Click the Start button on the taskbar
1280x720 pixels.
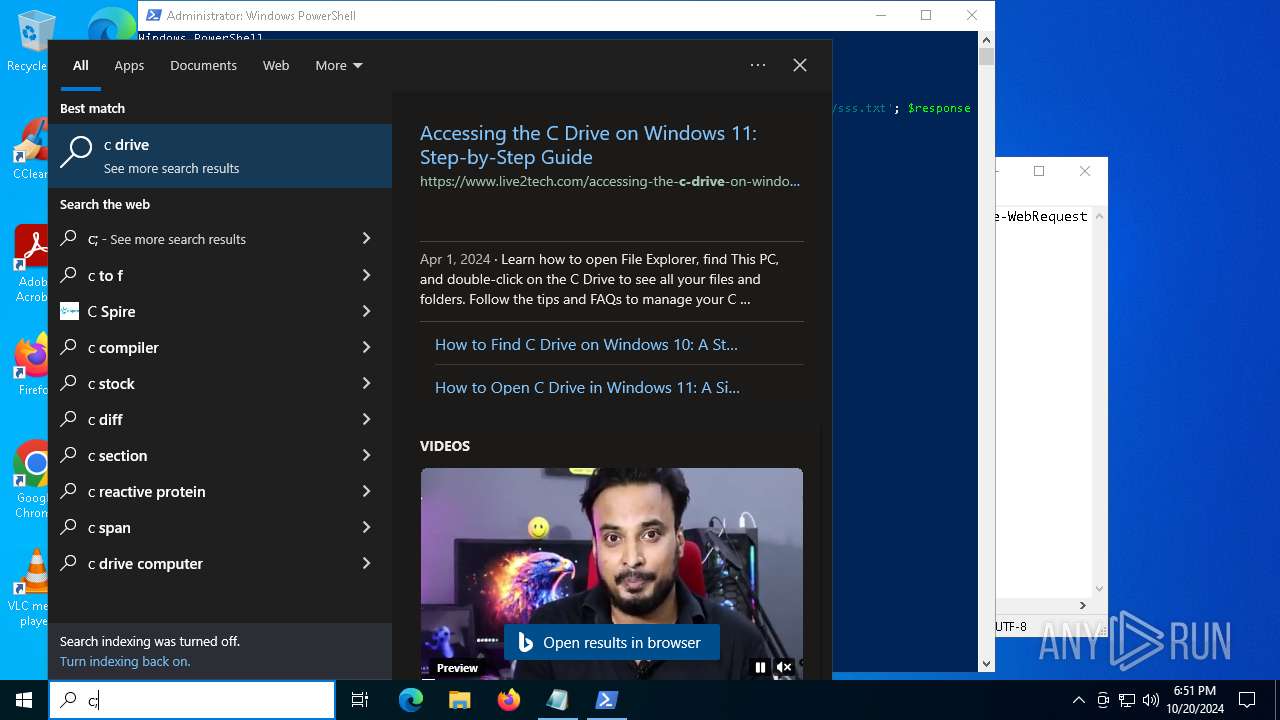click(x=24, y=700)
